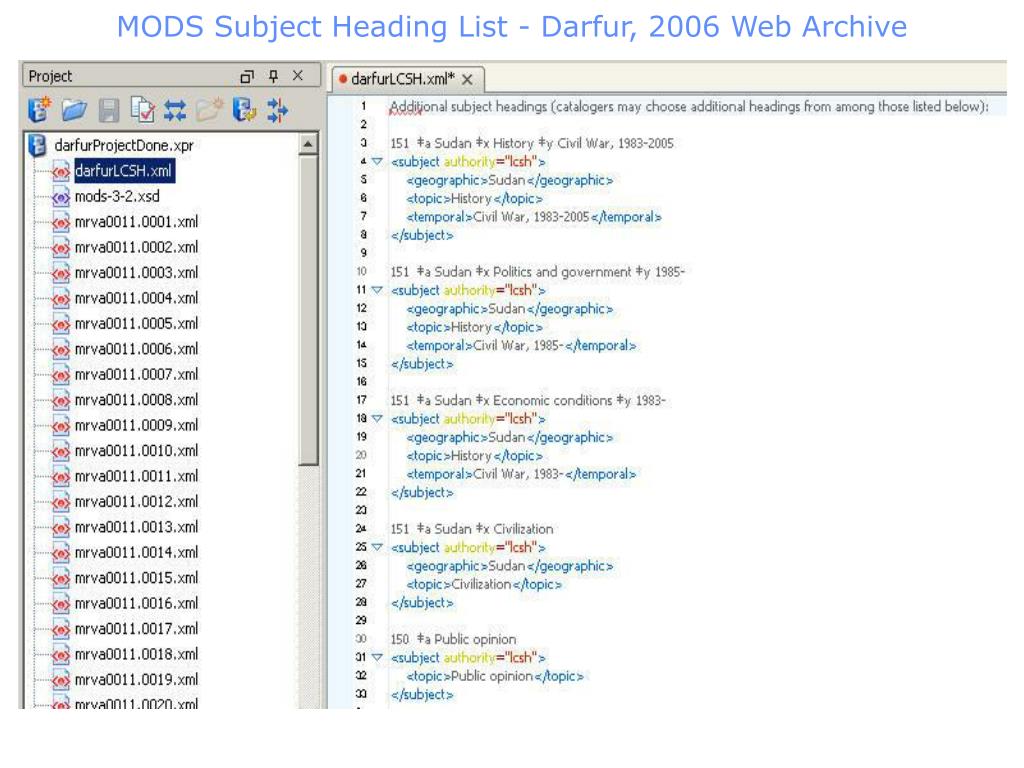Click the 'Civil War, 1983-' temporal on line 21
The image size is (1024, 768).
point(518,474)
